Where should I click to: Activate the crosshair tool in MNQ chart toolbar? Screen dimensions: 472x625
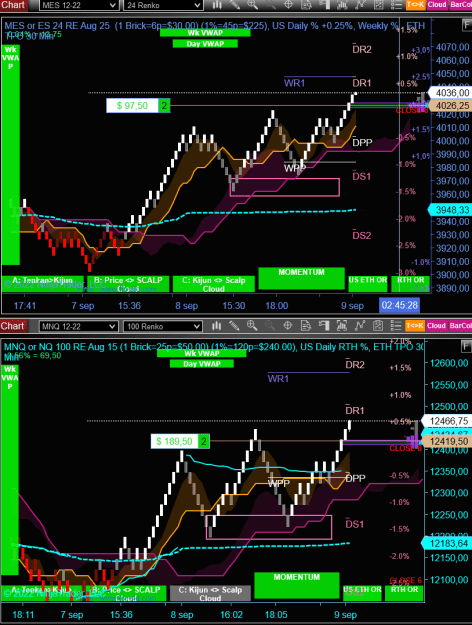tap(288, 326)
